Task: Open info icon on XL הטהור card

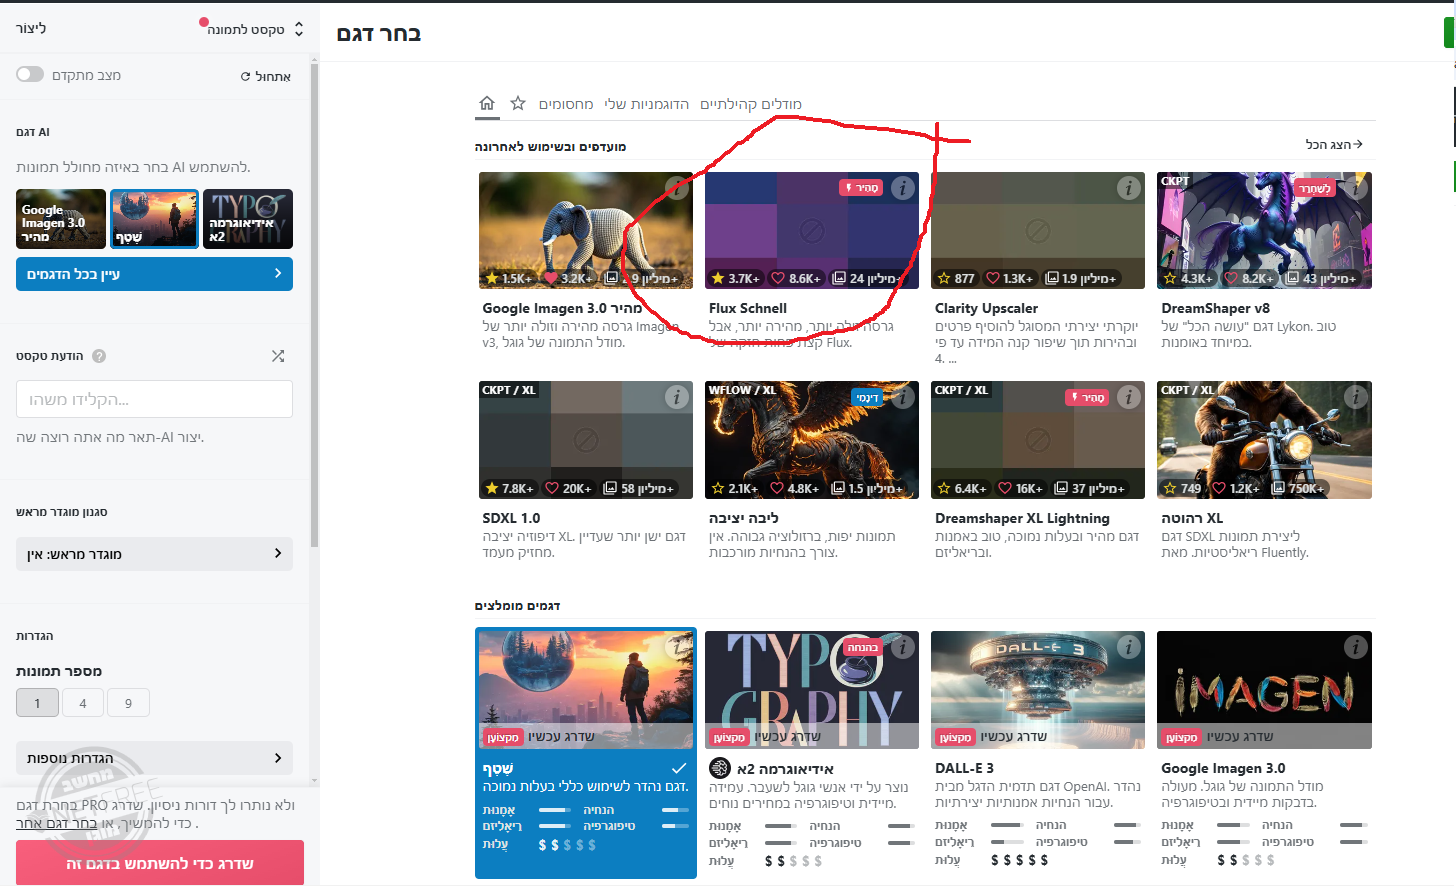Action: coord(1355,397)
